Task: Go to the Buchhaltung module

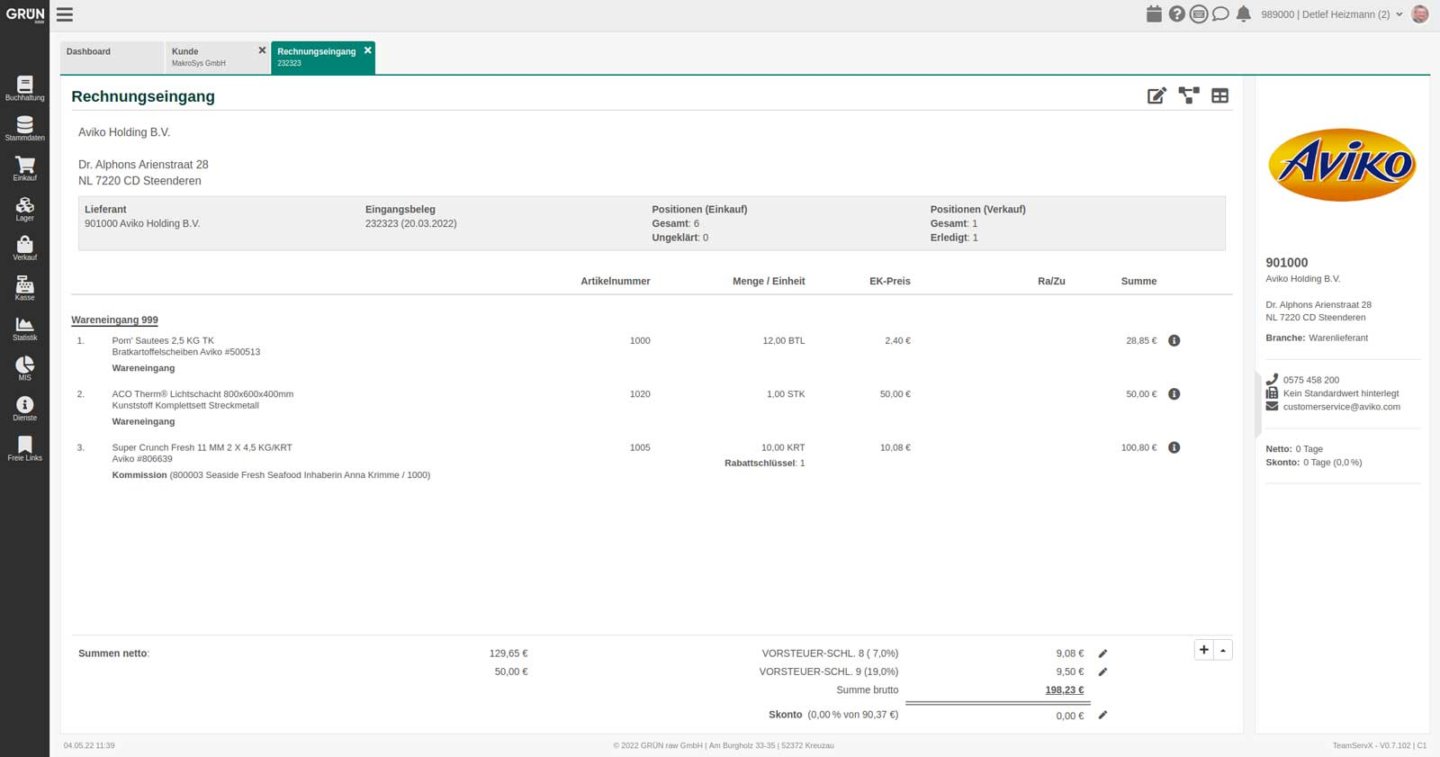Action: tap(25, 89)
